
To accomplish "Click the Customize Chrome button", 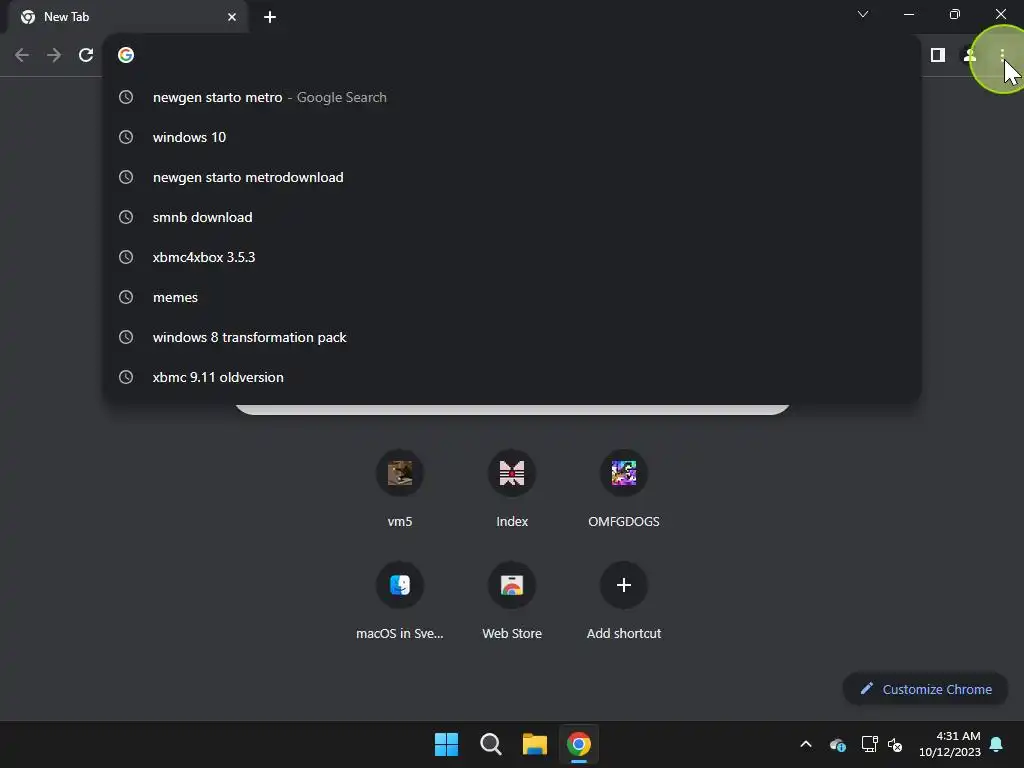I will (x=925, y=689).
